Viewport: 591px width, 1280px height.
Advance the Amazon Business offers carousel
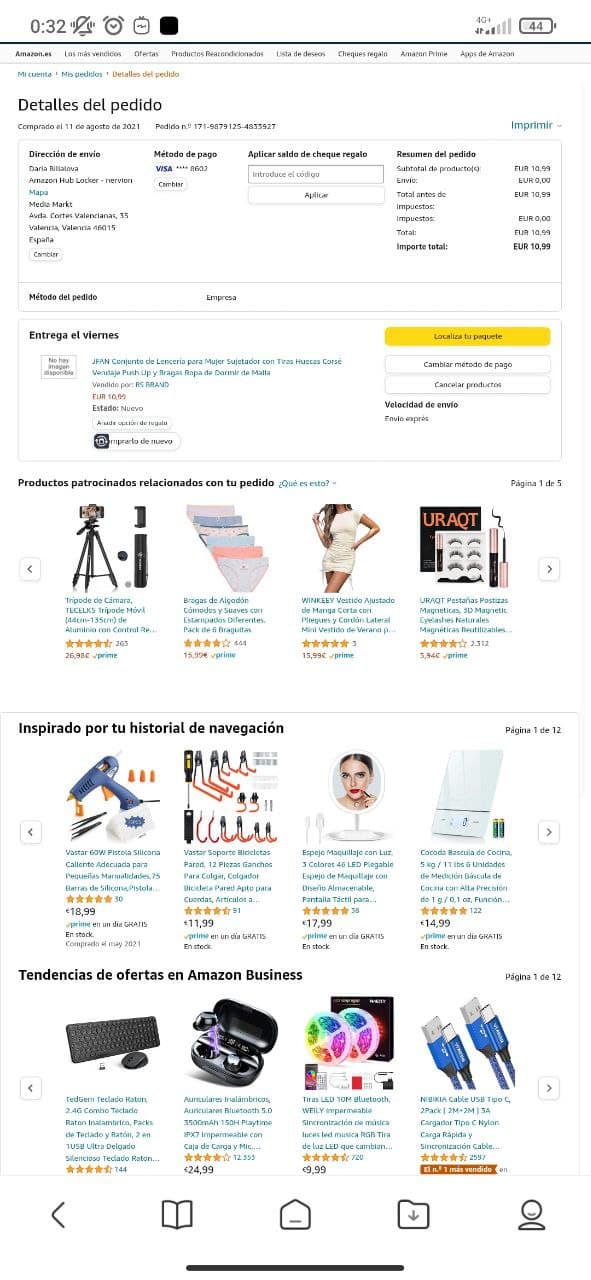[x=549, y=1088]
